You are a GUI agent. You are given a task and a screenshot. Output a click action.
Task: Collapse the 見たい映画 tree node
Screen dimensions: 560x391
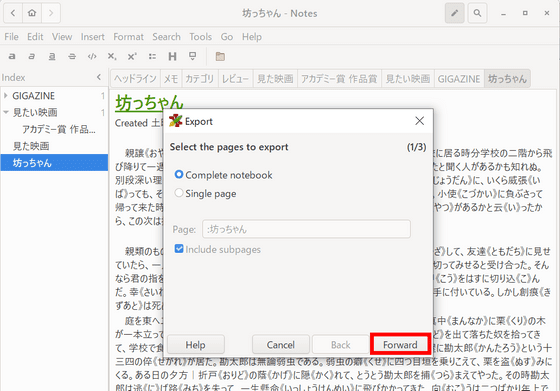[6, 112]
